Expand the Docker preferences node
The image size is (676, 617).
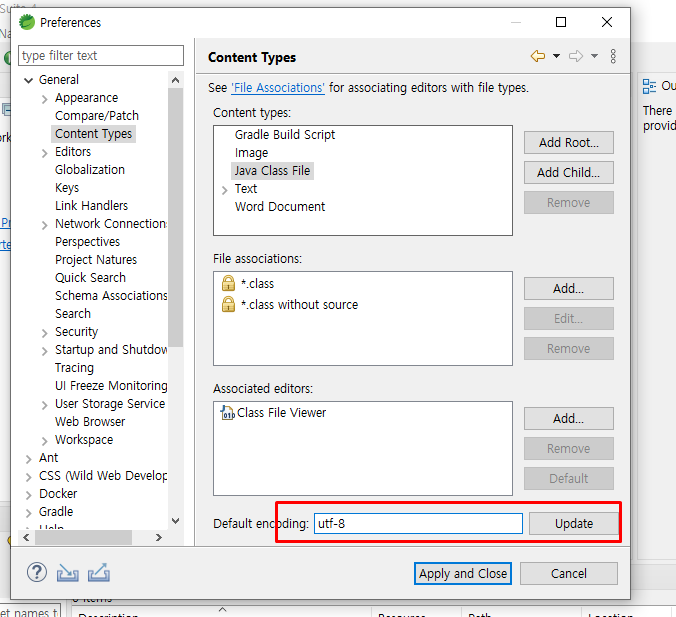coord(28,495)
